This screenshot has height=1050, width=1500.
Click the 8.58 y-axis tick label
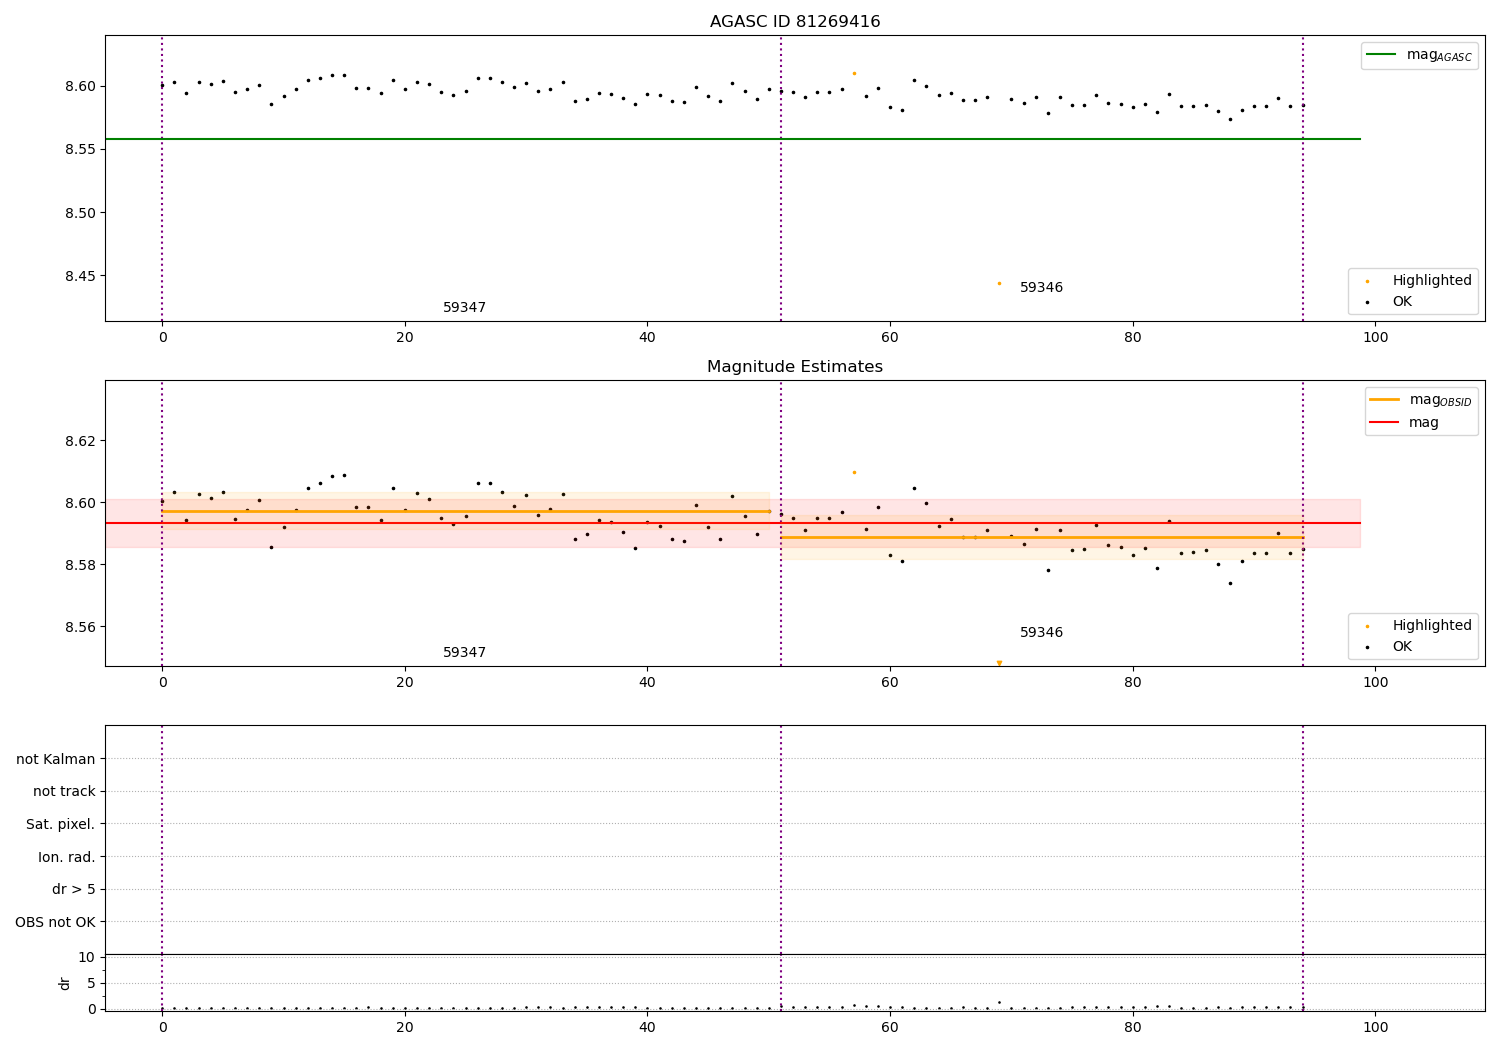(x=82, y=565)
